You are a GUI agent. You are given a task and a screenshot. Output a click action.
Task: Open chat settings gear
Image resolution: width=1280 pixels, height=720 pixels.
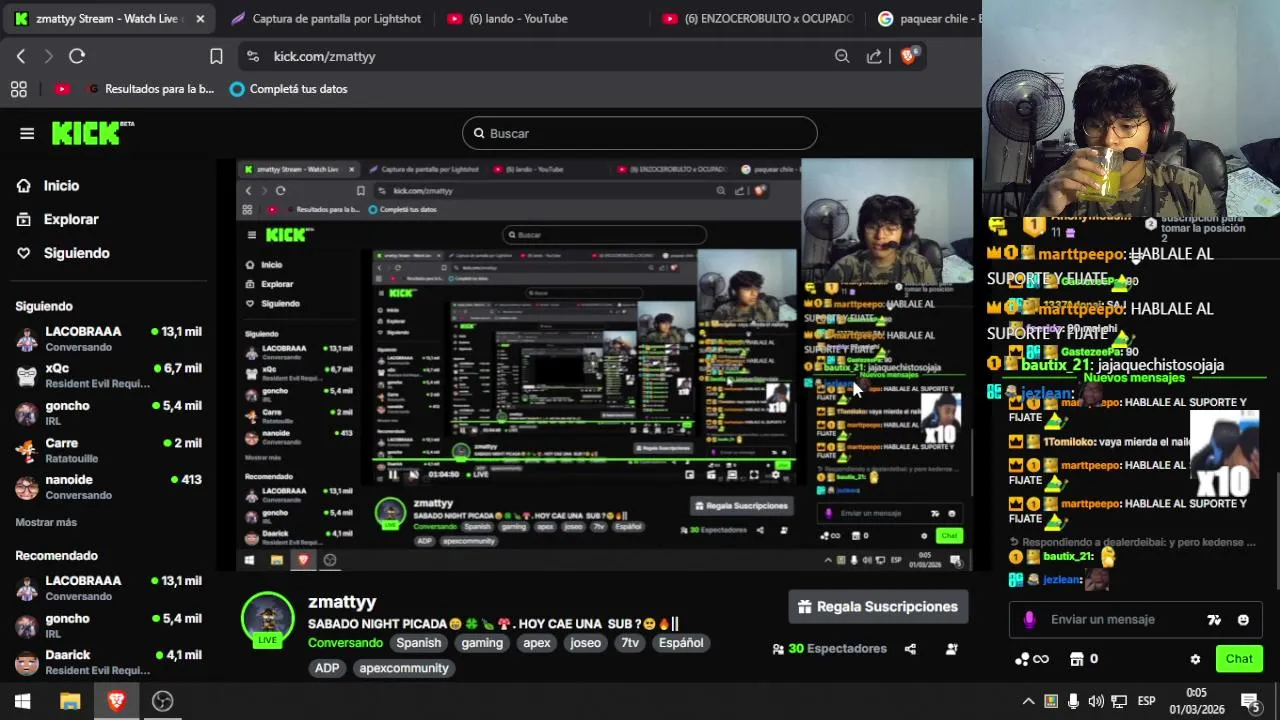pos(1195,659)
